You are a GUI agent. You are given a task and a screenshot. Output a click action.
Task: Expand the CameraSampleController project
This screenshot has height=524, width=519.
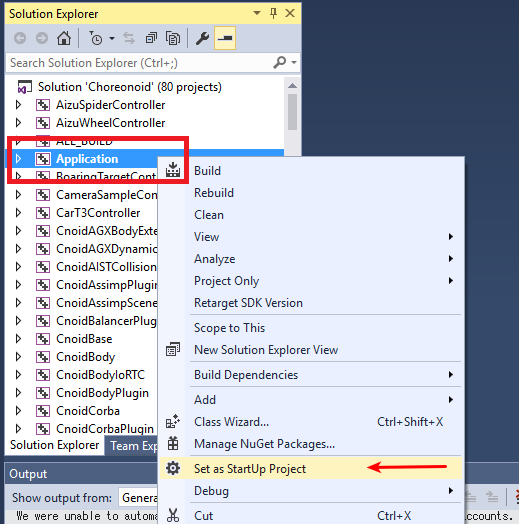(x=18, y=195)
